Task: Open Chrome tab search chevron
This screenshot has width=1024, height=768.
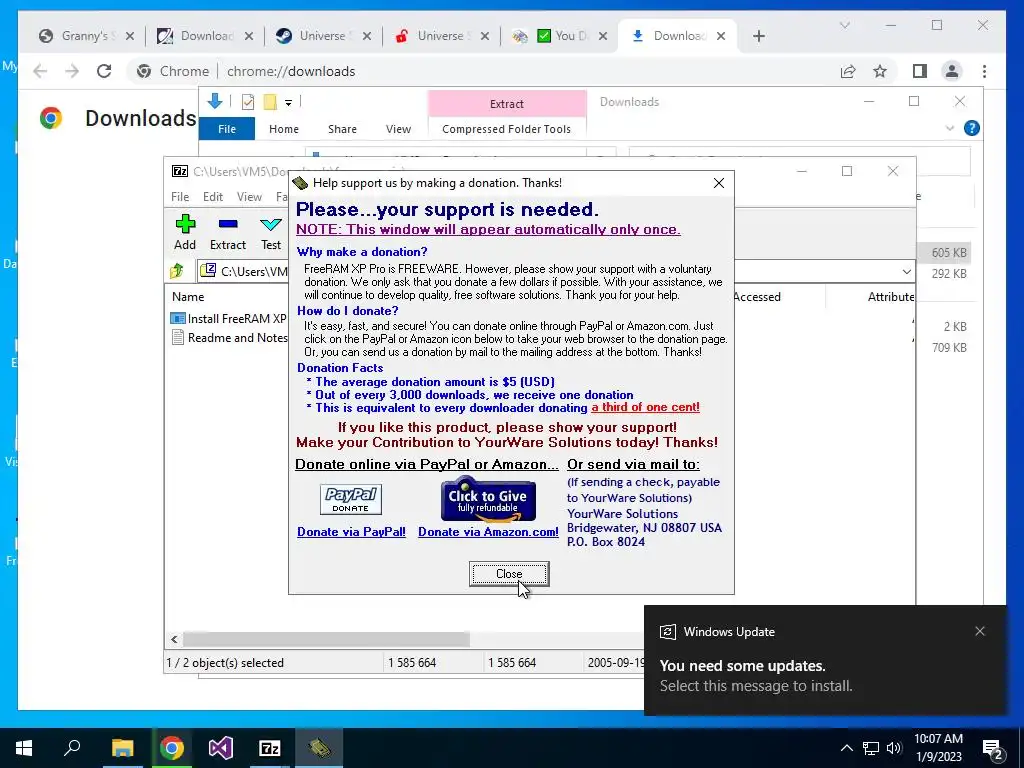Action: click(844, 25)
